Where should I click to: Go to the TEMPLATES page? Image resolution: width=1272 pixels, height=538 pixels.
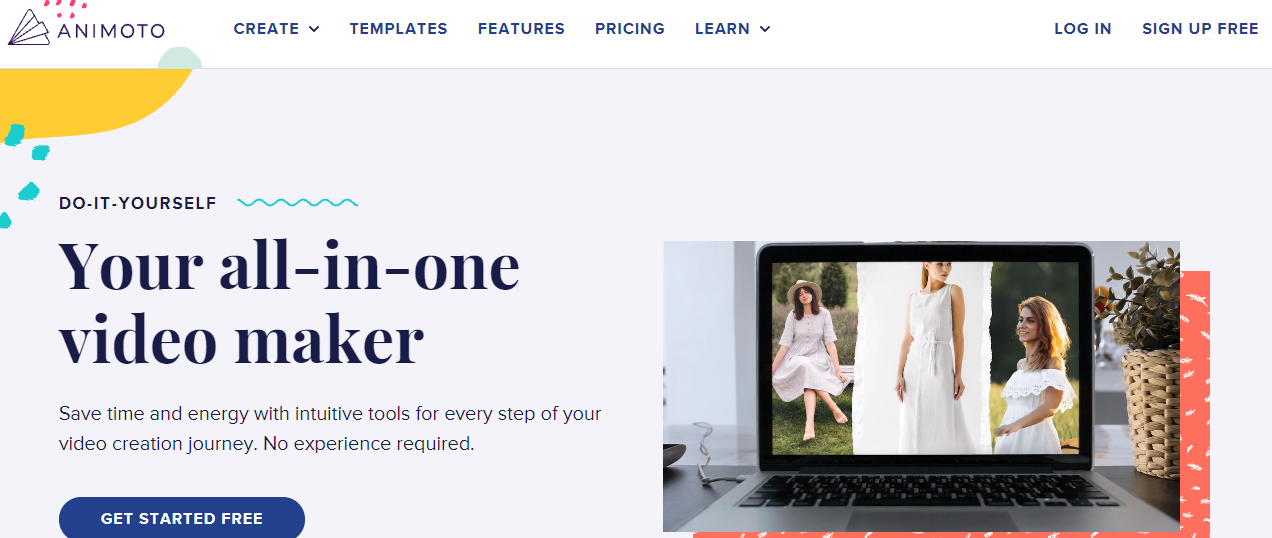(x=399, y=29)
